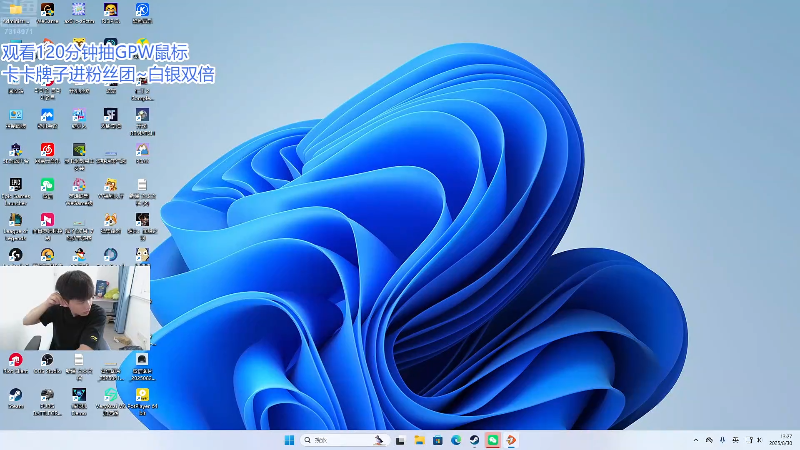The width and height of the screenshot is (800, 450).
Task: Open the image file thumbnail above PotPlayer
Action: 142,360
